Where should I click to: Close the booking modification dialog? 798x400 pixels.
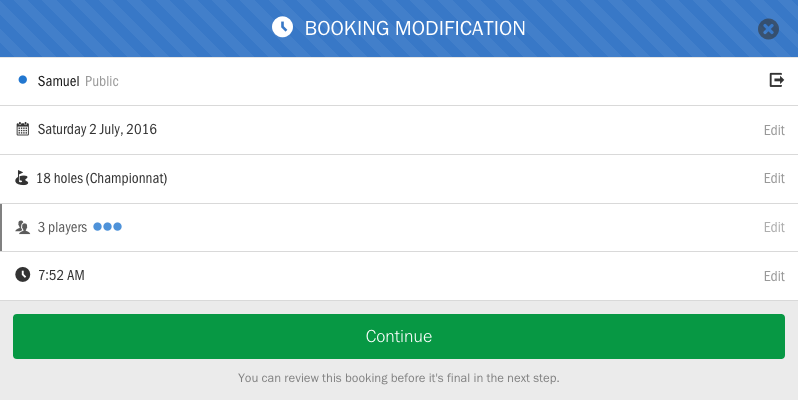[768, 29]
